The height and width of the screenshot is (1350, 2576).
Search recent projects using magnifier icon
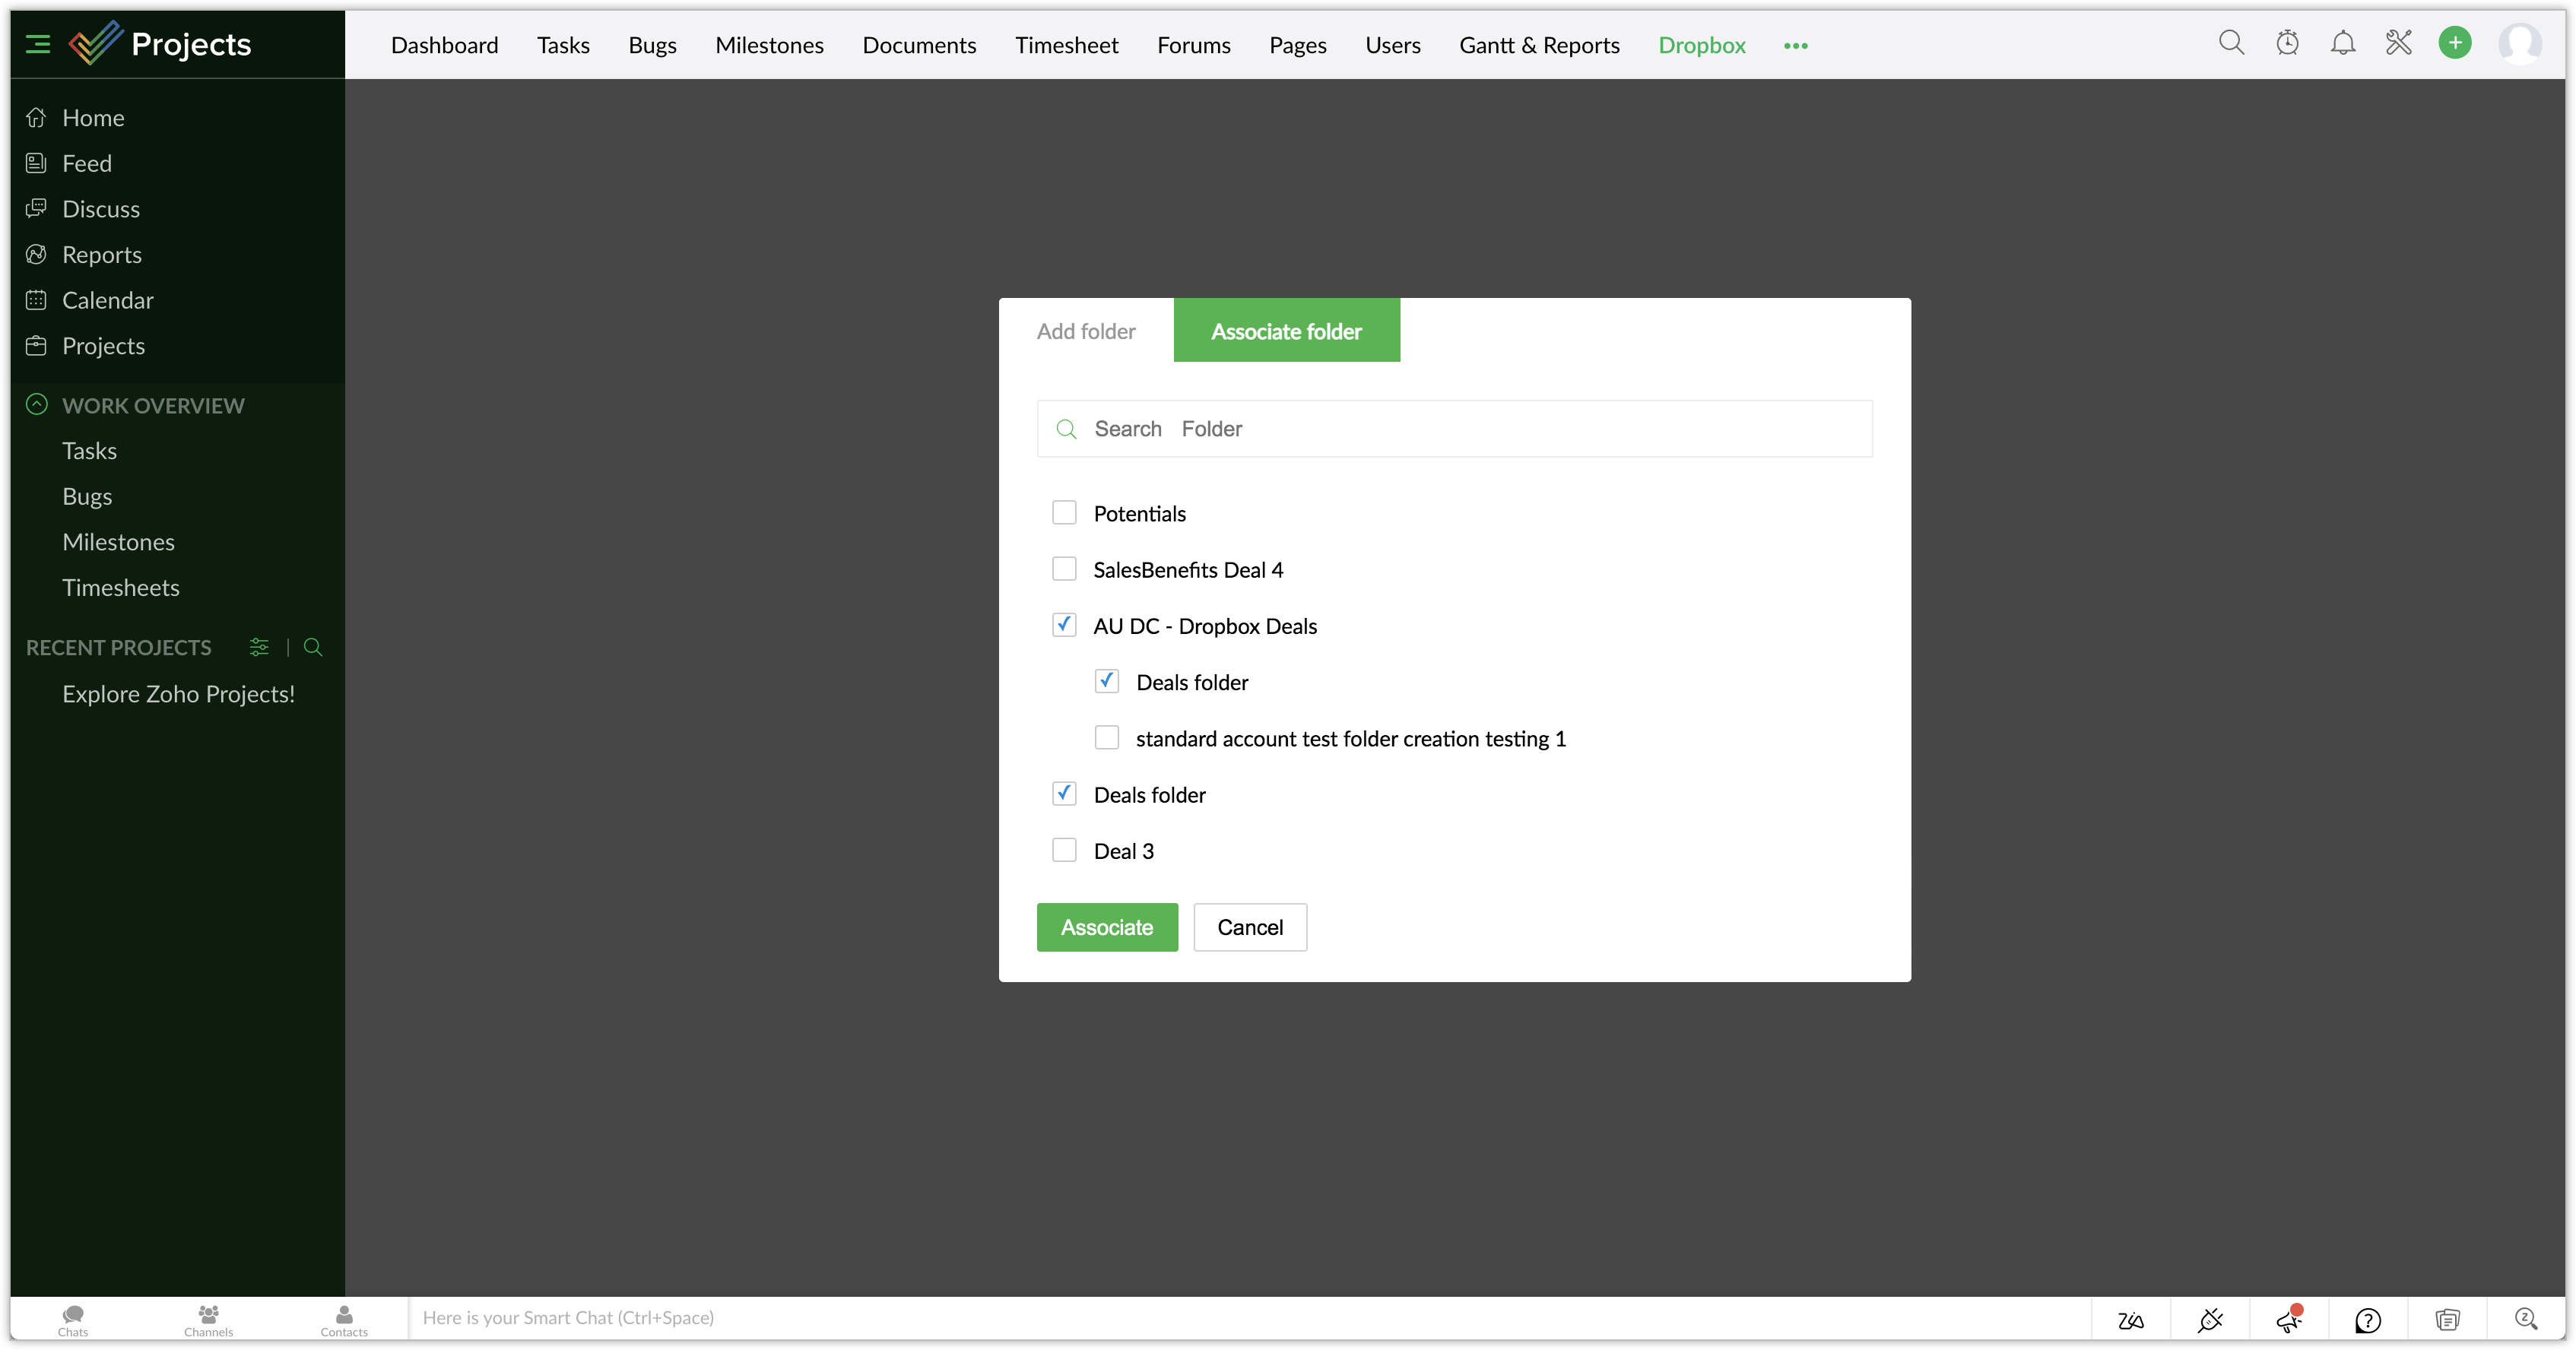click(x=313, y=647)
